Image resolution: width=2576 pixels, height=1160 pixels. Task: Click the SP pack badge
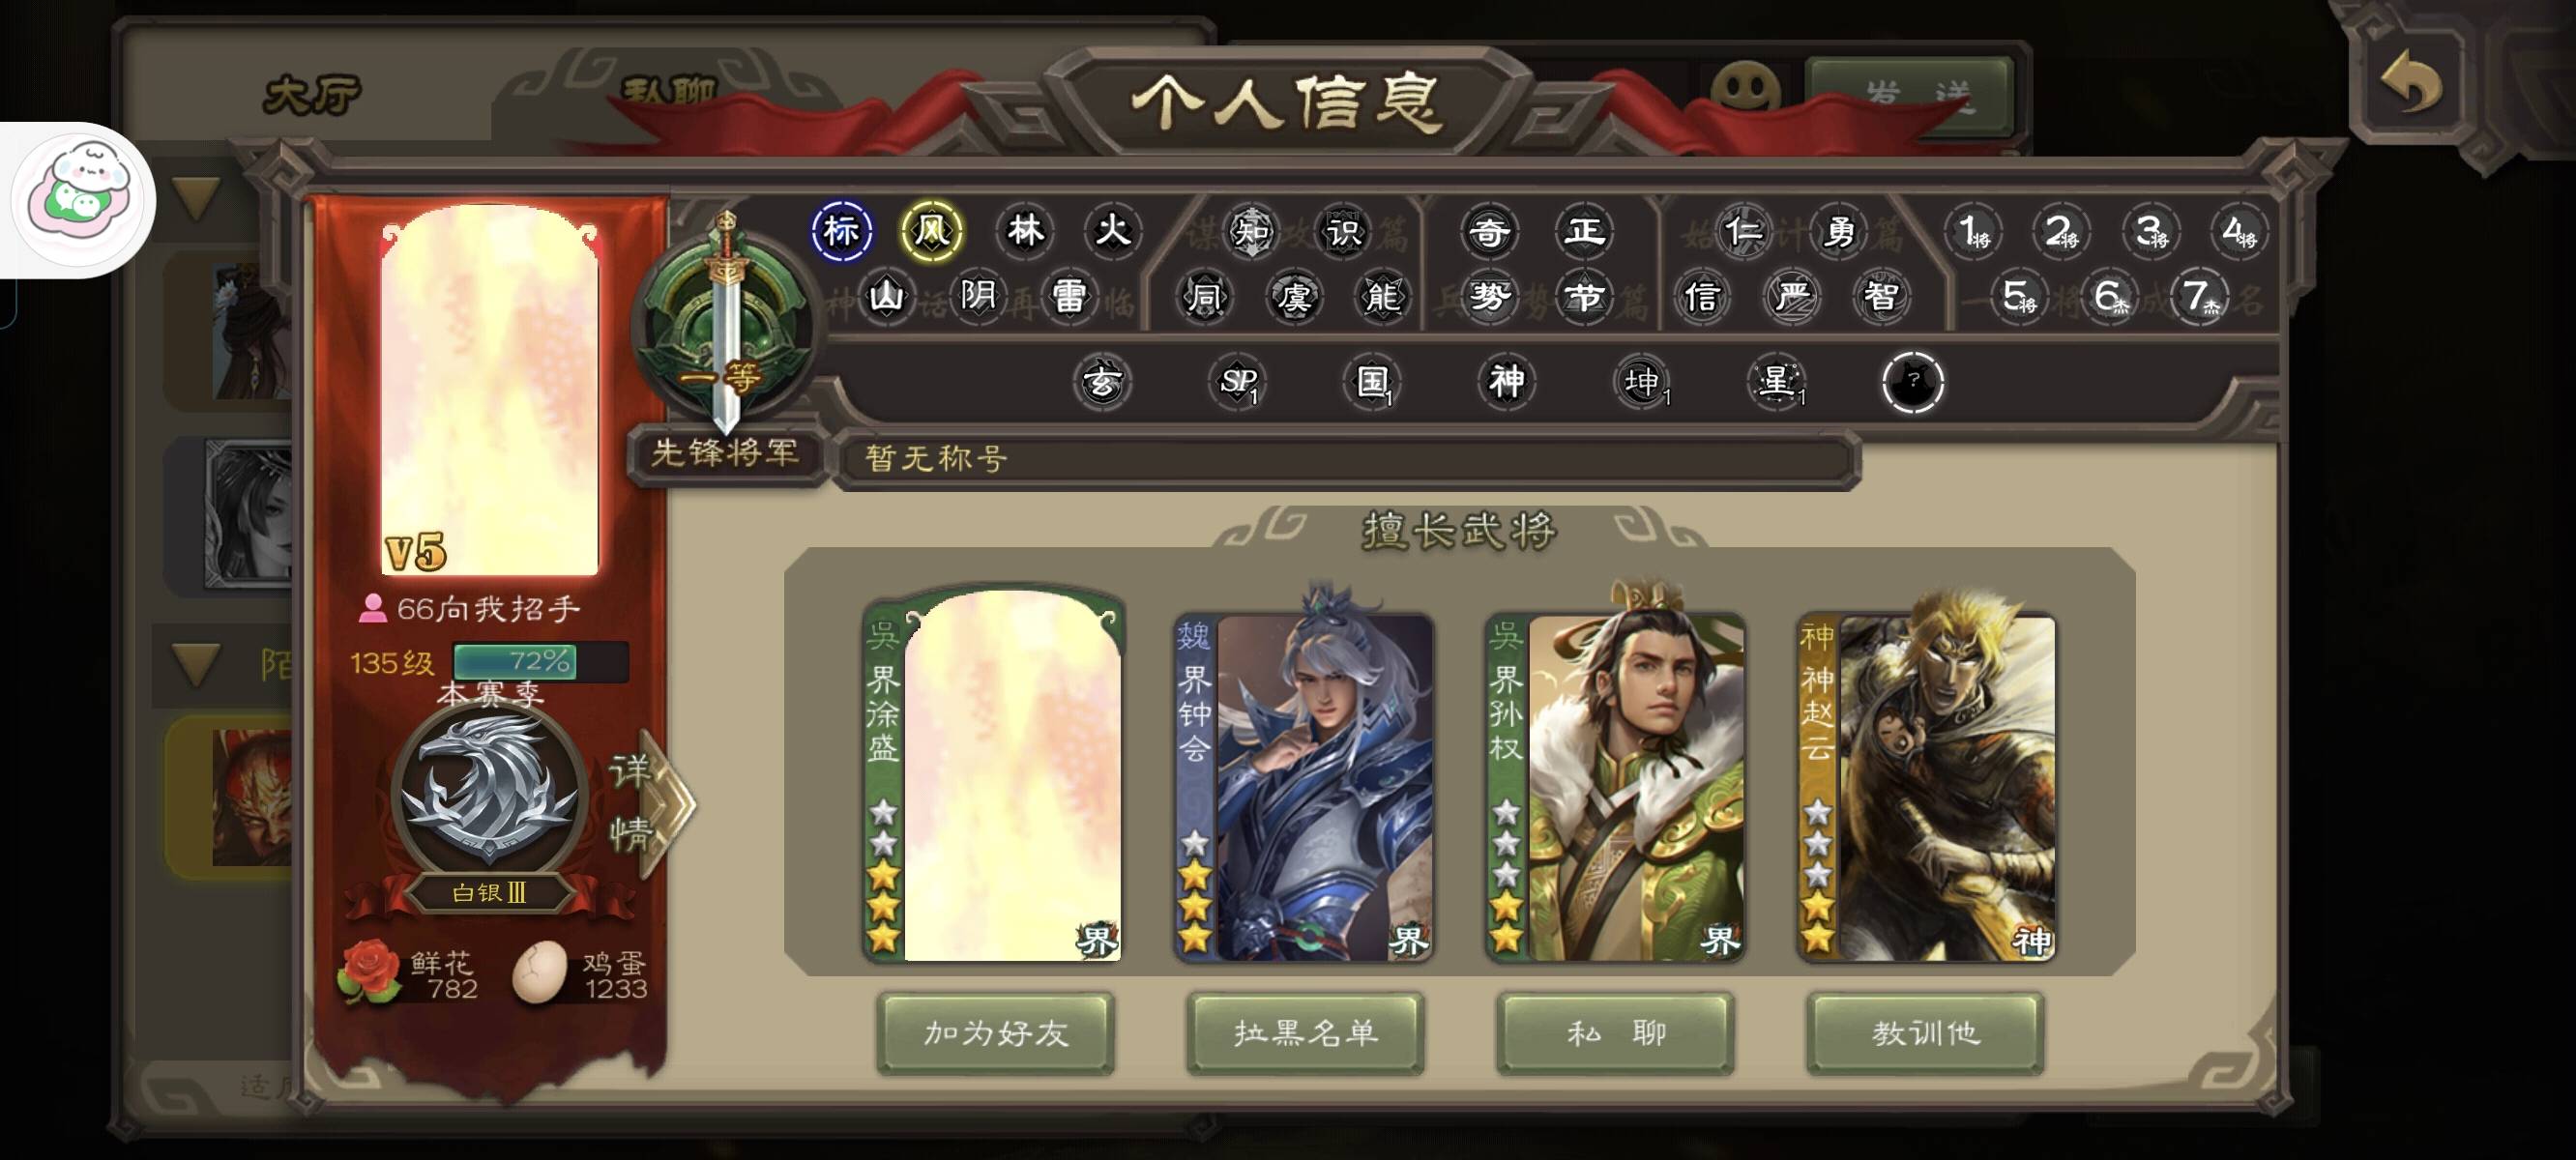coord(1238,381)
